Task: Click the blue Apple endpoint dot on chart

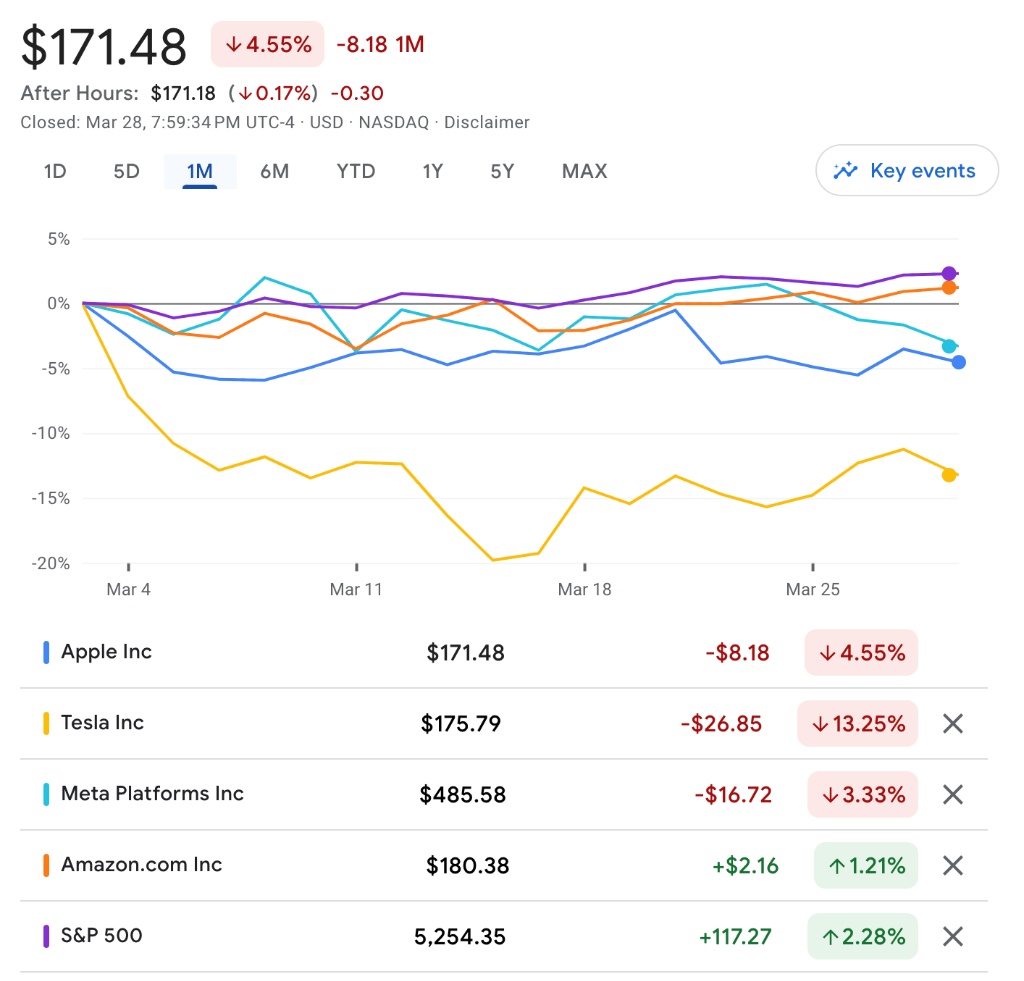Action: coord(958,362)
